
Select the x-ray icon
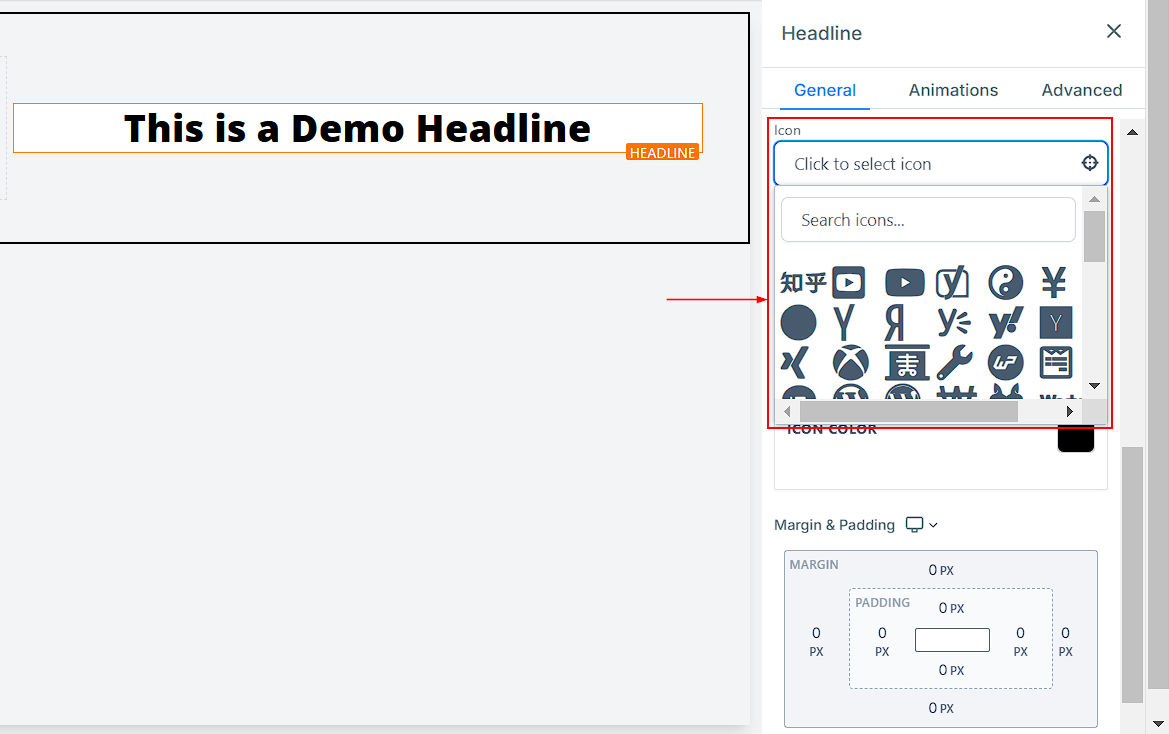click(x=907, y=363)
